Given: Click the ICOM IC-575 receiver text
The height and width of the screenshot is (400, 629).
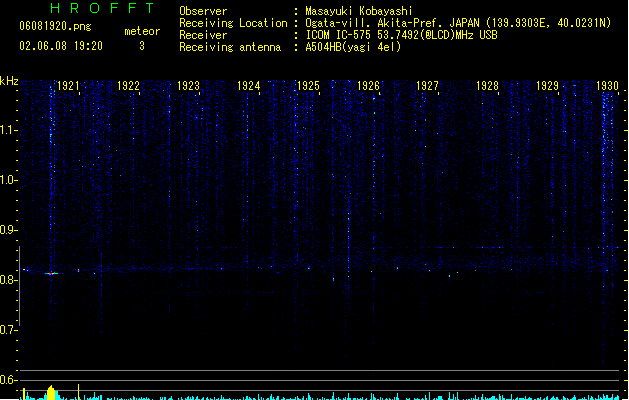Looking at the screenshot, I should [x=401, y=35].
